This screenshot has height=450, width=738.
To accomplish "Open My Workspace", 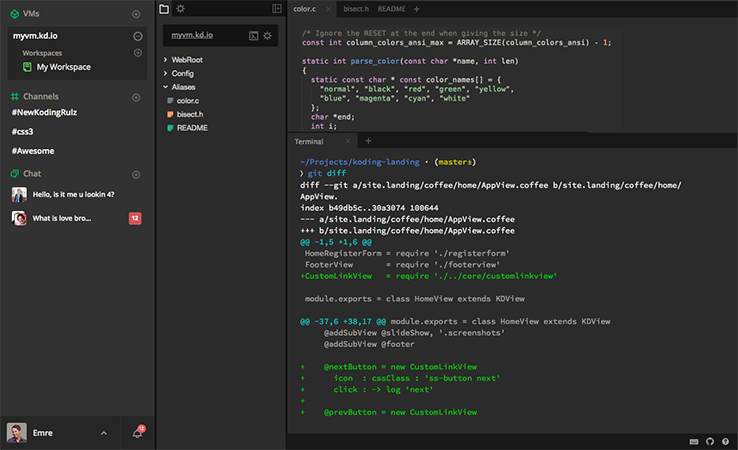I will coord(63,67).
